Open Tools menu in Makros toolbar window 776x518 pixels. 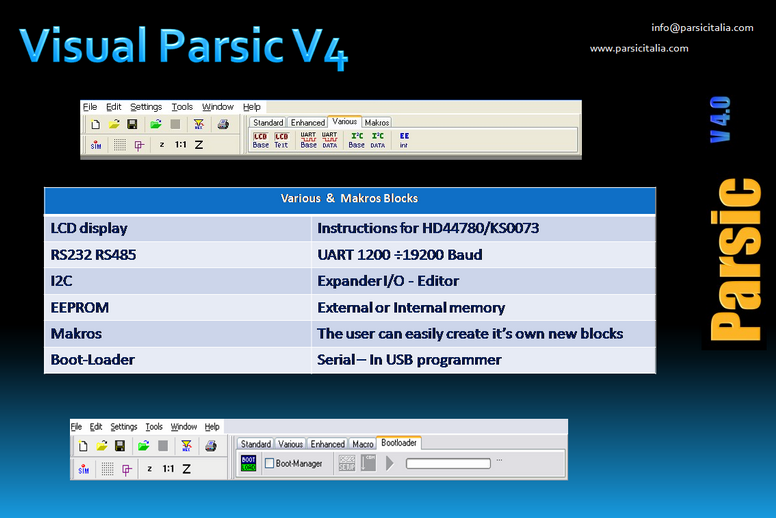(x=182, y=107)
